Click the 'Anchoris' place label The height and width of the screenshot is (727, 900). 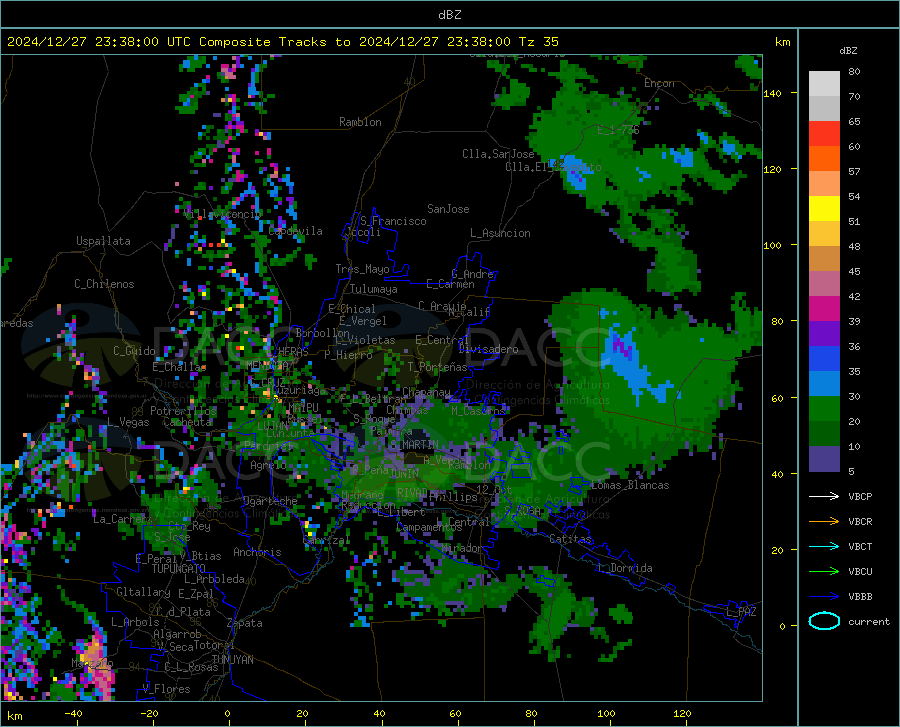click(x=257, y=552)
